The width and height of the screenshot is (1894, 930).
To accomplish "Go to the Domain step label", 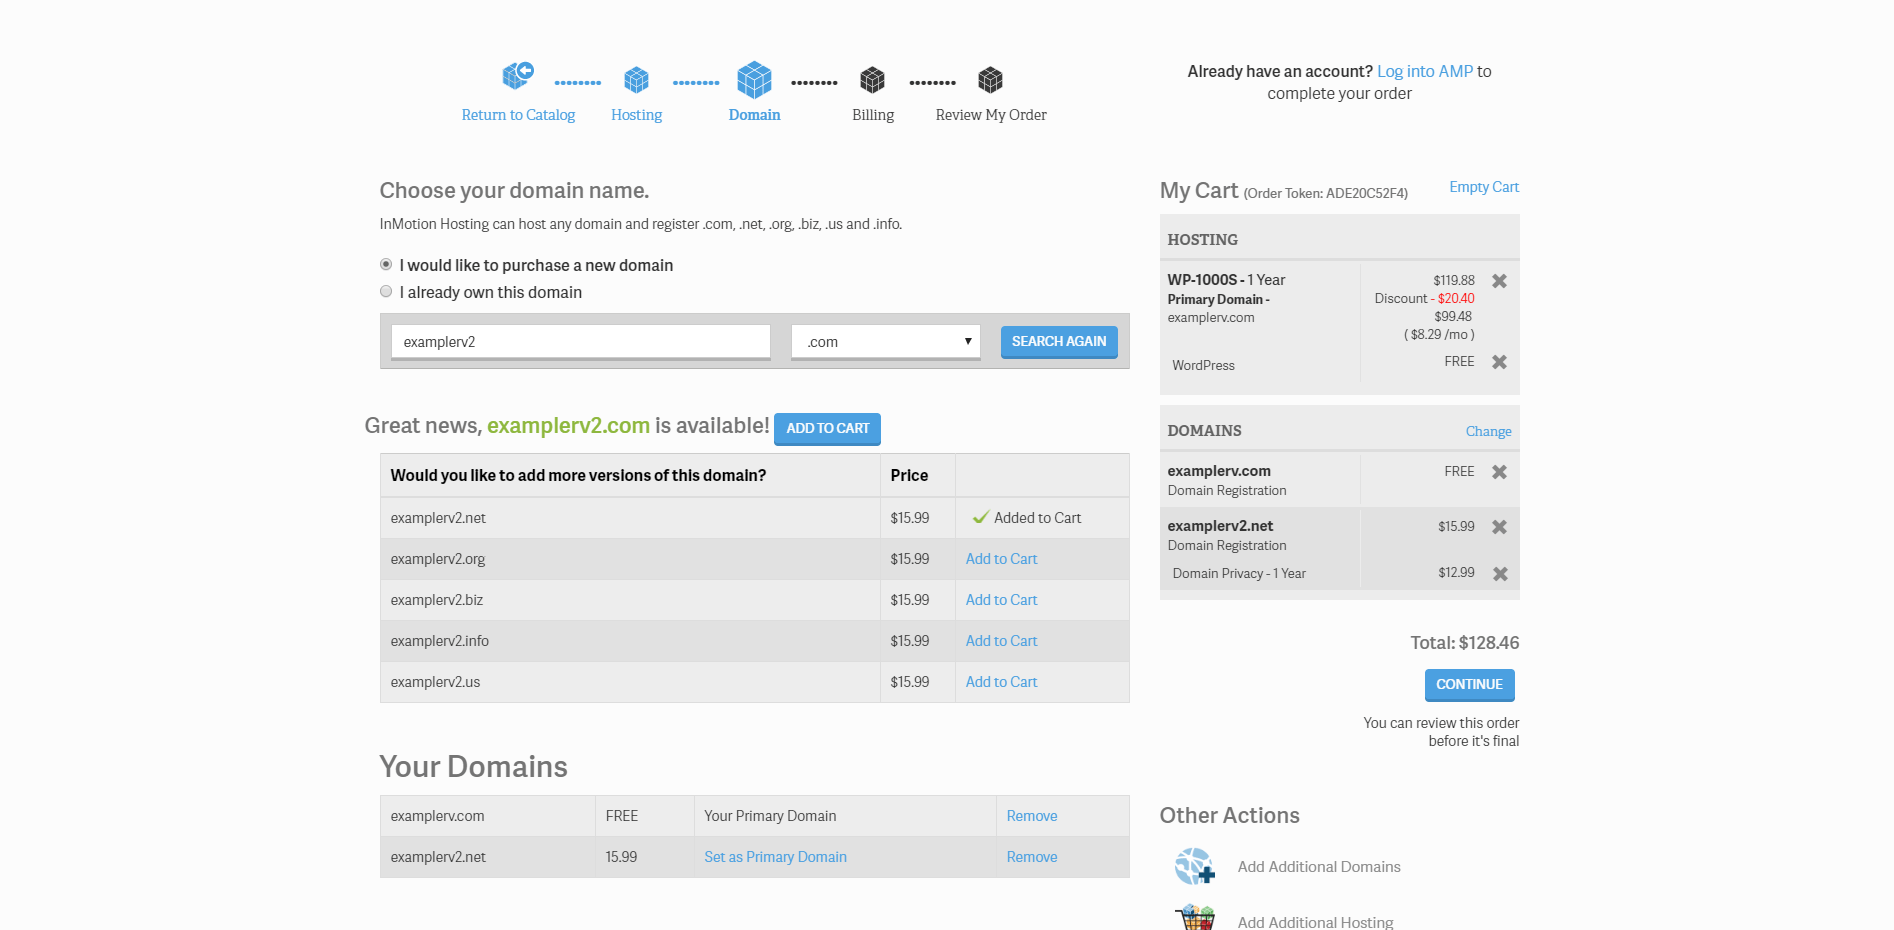I will coord(754,115).
